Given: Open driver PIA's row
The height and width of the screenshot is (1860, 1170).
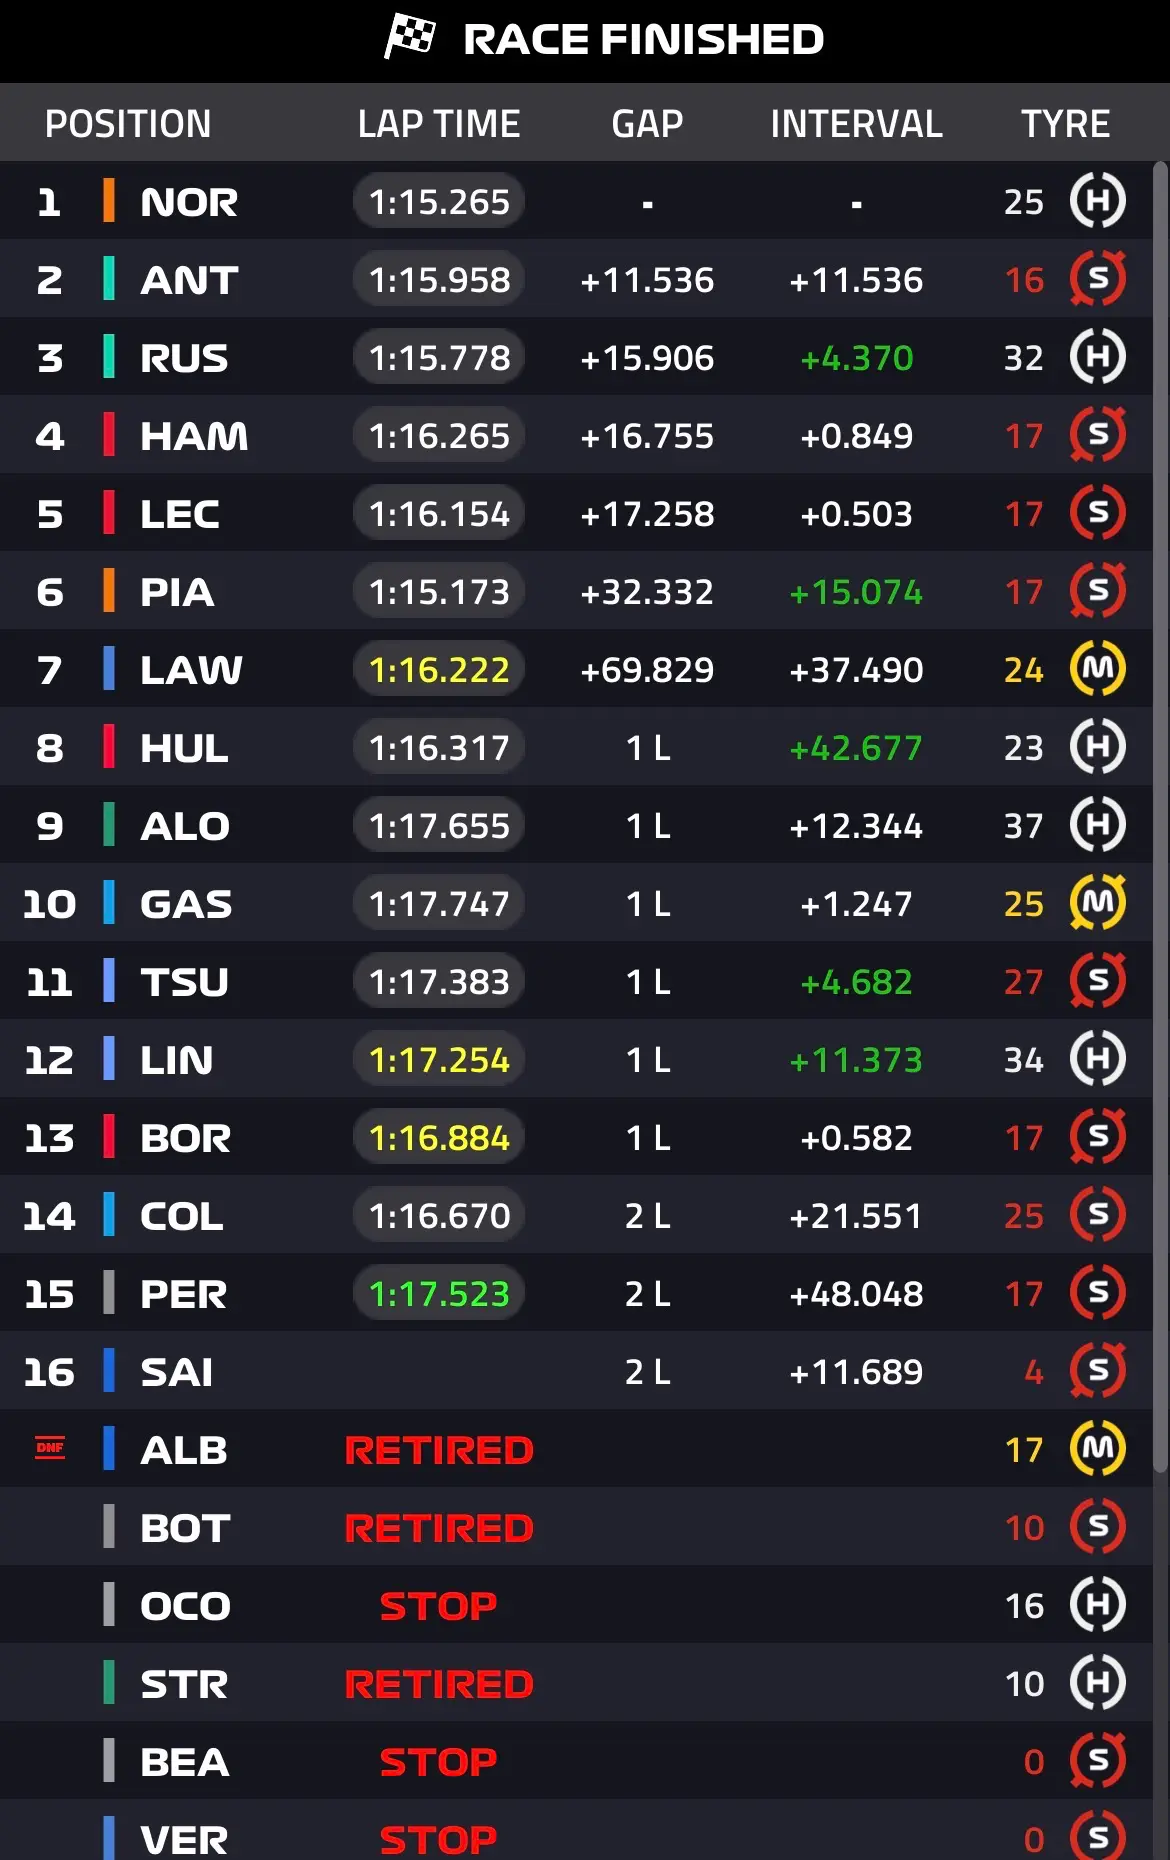Looking at the screenshot, I should (x=575, y=591).
